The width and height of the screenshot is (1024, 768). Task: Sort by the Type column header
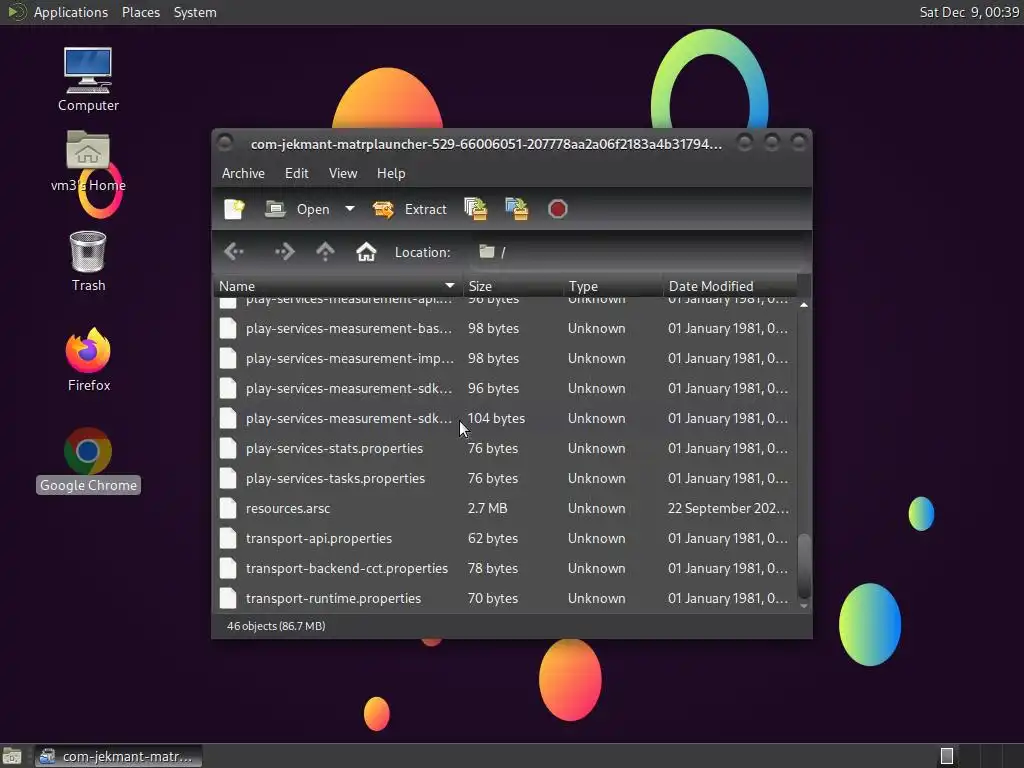pyautogui.click(x=613, y=286)
